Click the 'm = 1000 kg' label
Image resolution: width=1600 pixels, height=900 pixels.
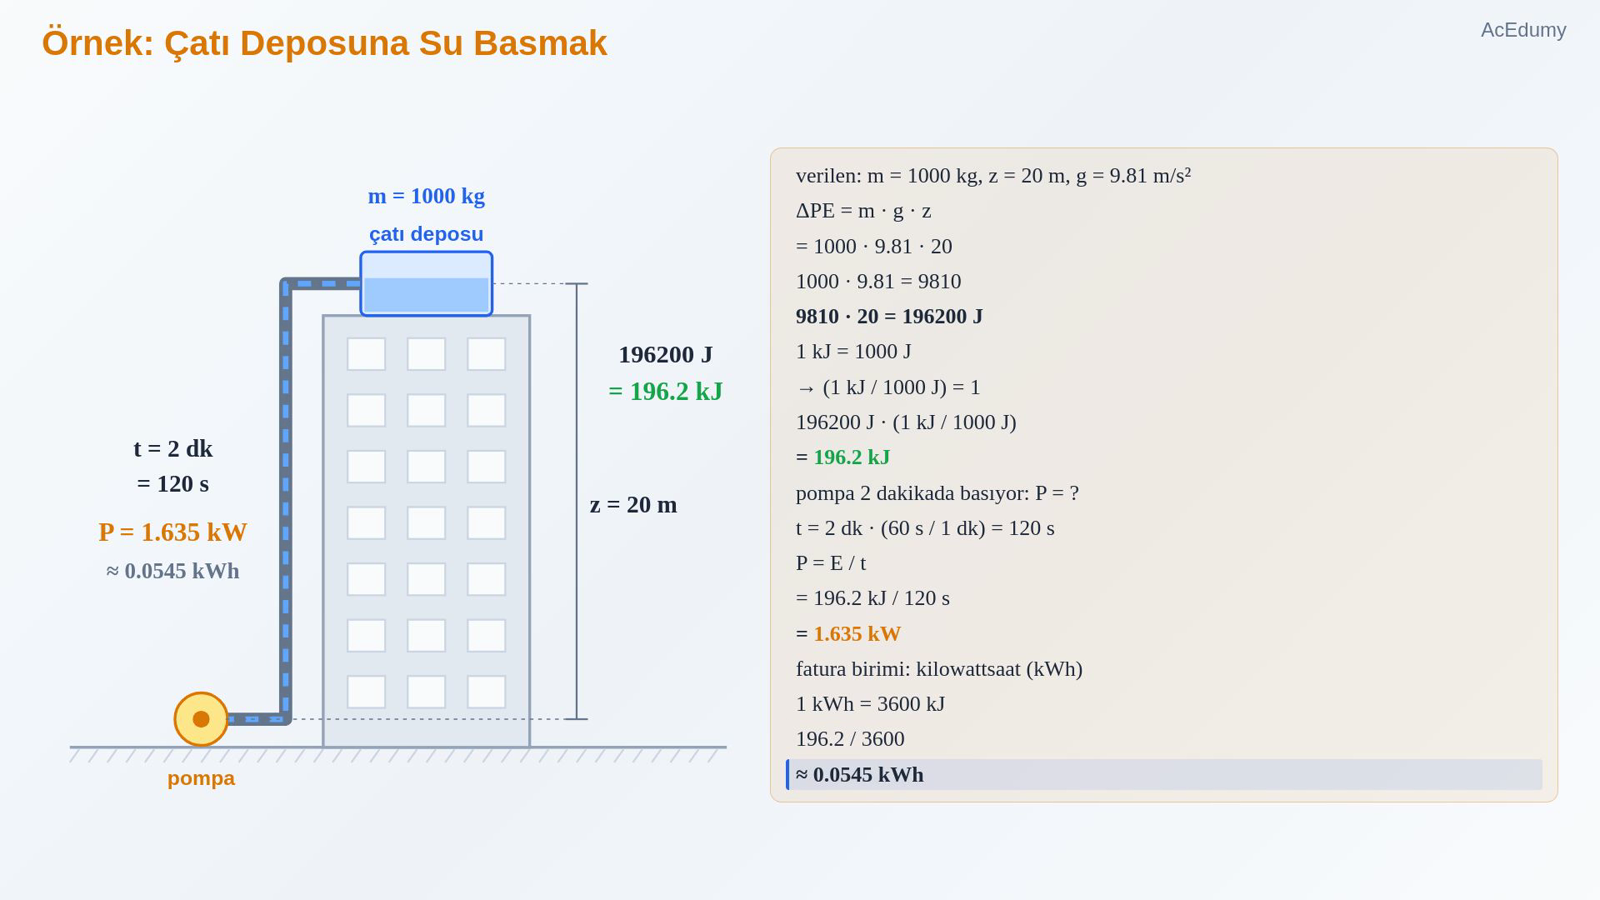[x=426, y=196]
